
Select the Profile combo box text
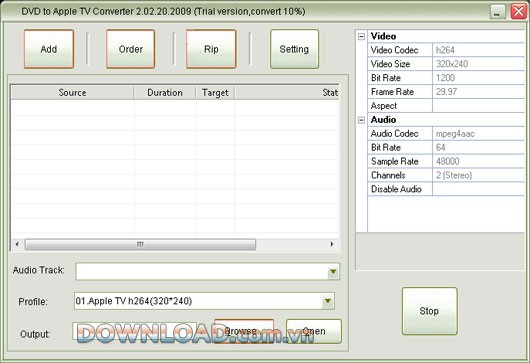click(134, 301)
